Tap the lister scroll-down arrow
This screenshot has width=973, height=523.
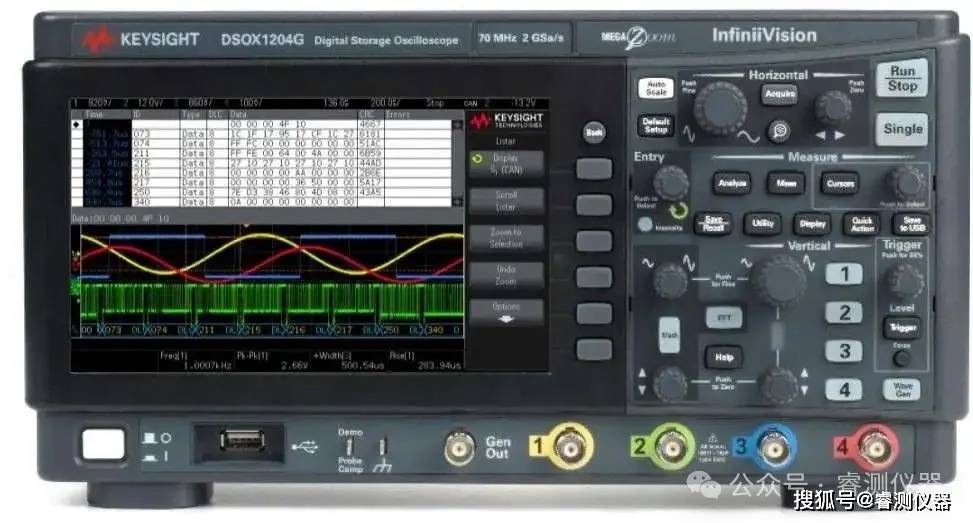click(x=458, y=202)
